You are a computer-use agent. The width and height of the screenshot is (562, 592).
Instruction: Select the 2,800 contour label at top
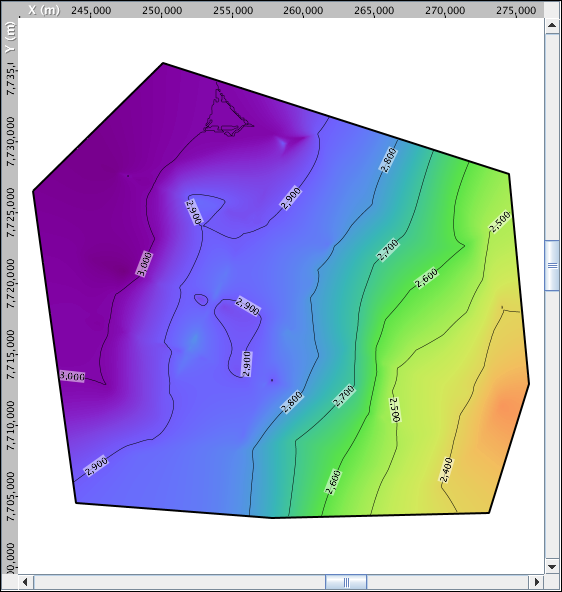(389, 160)
